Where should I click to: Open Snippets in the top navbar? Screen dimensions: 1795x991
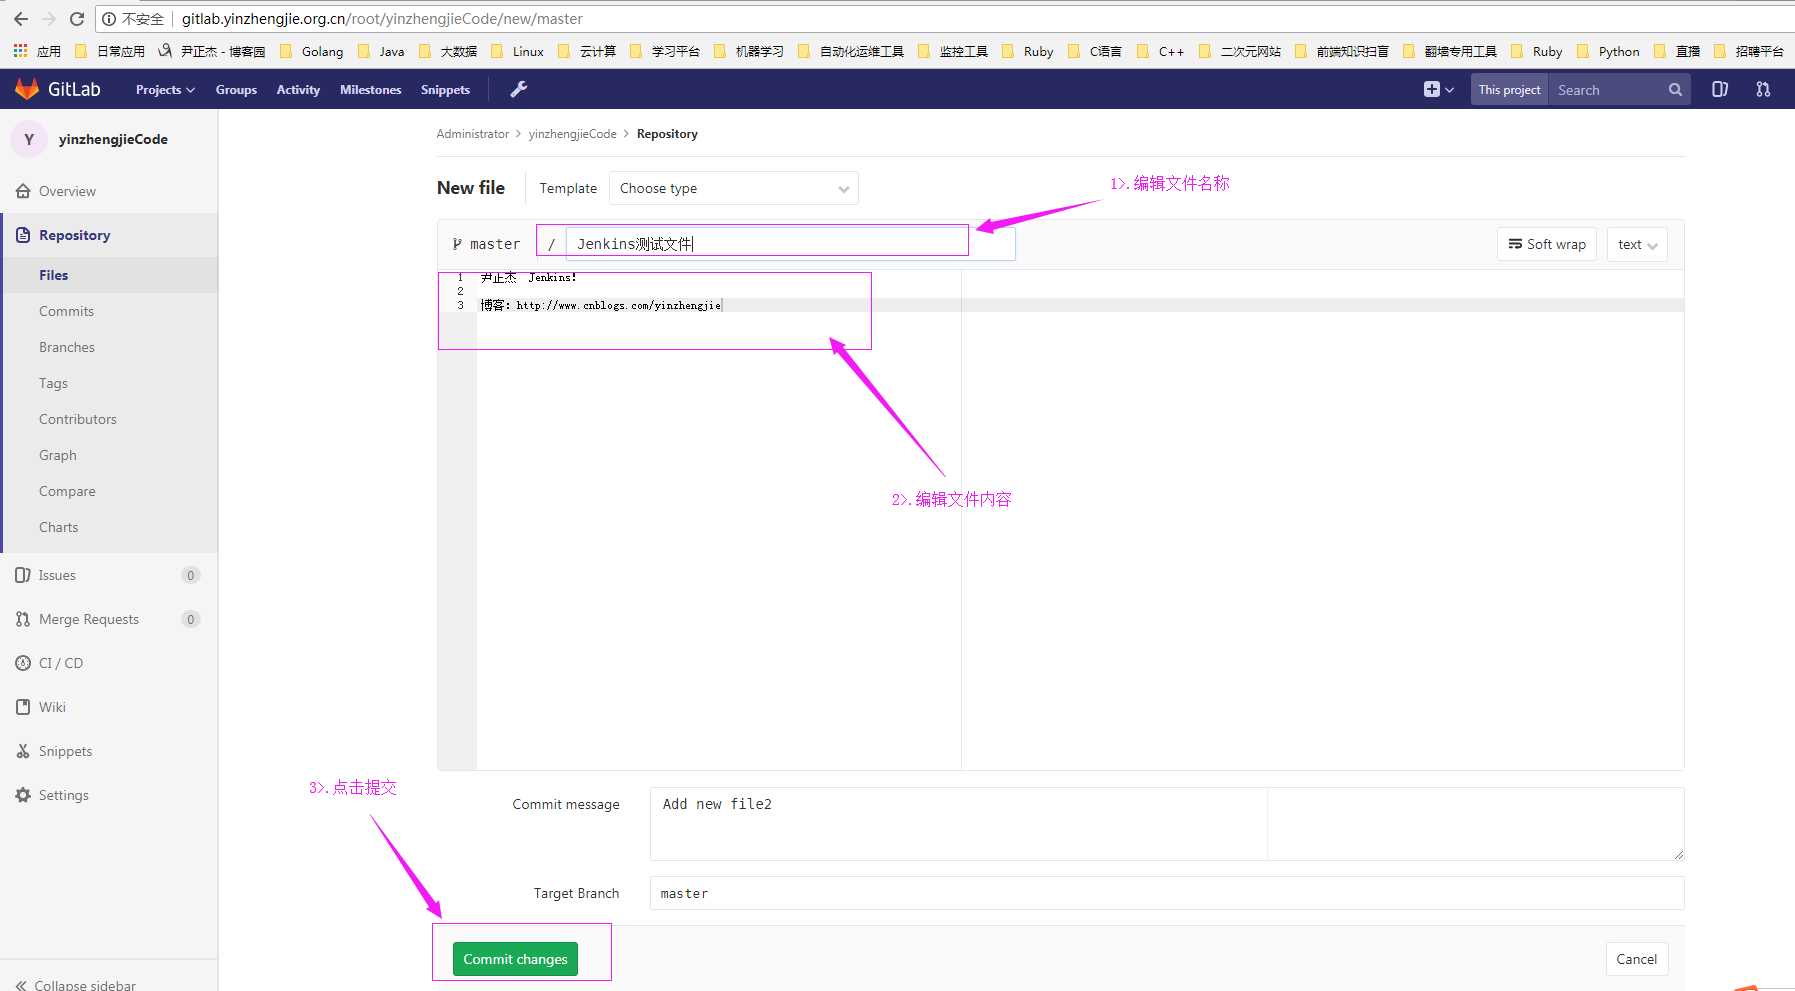(445, 89)
